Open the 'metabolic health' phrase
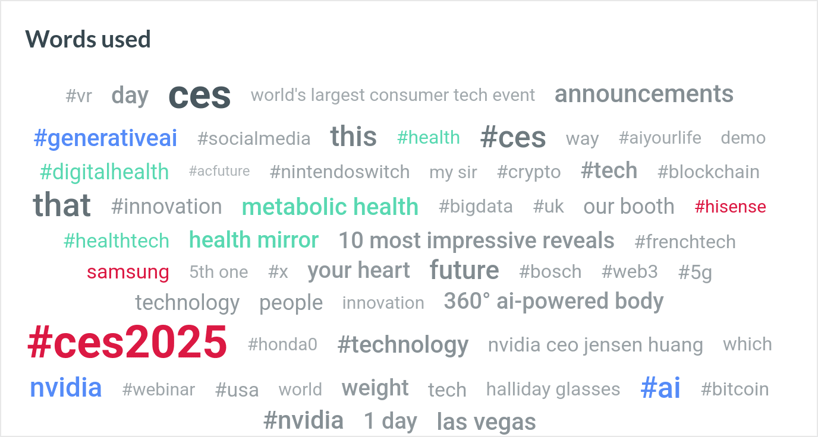 pyautogui.click(x=330, y=207)
